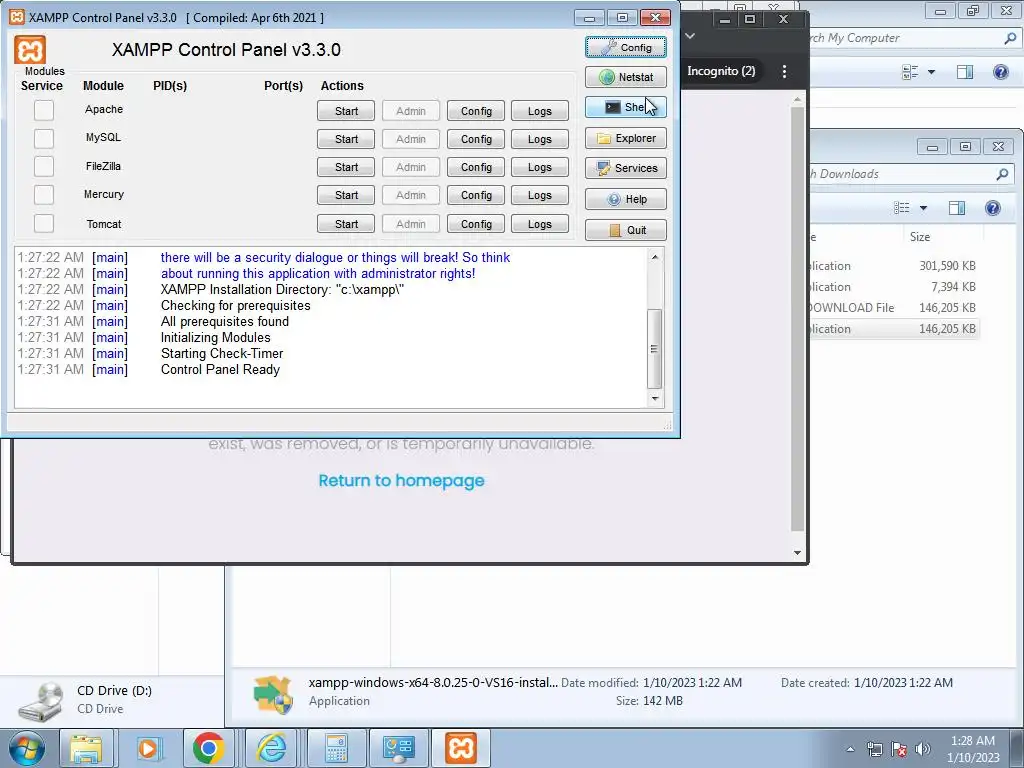Click log scrollbar up arrow
The width and height of the screenshot is (1024, 768).
pyautogui.click(x=655, y=257)
